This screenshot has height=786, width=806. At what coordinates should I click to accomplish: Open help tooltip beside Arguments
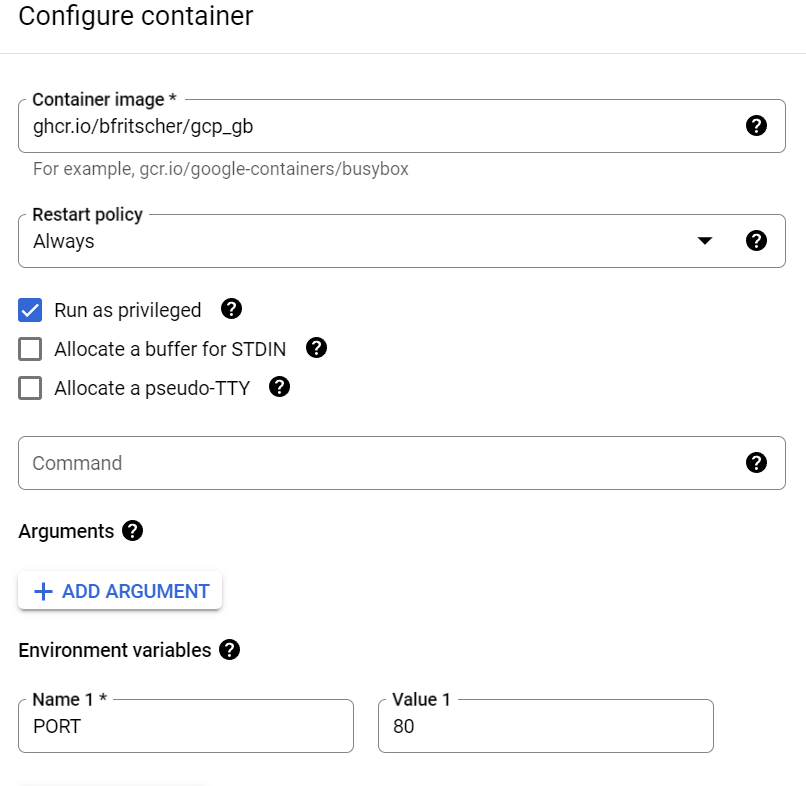coord(132,531)
